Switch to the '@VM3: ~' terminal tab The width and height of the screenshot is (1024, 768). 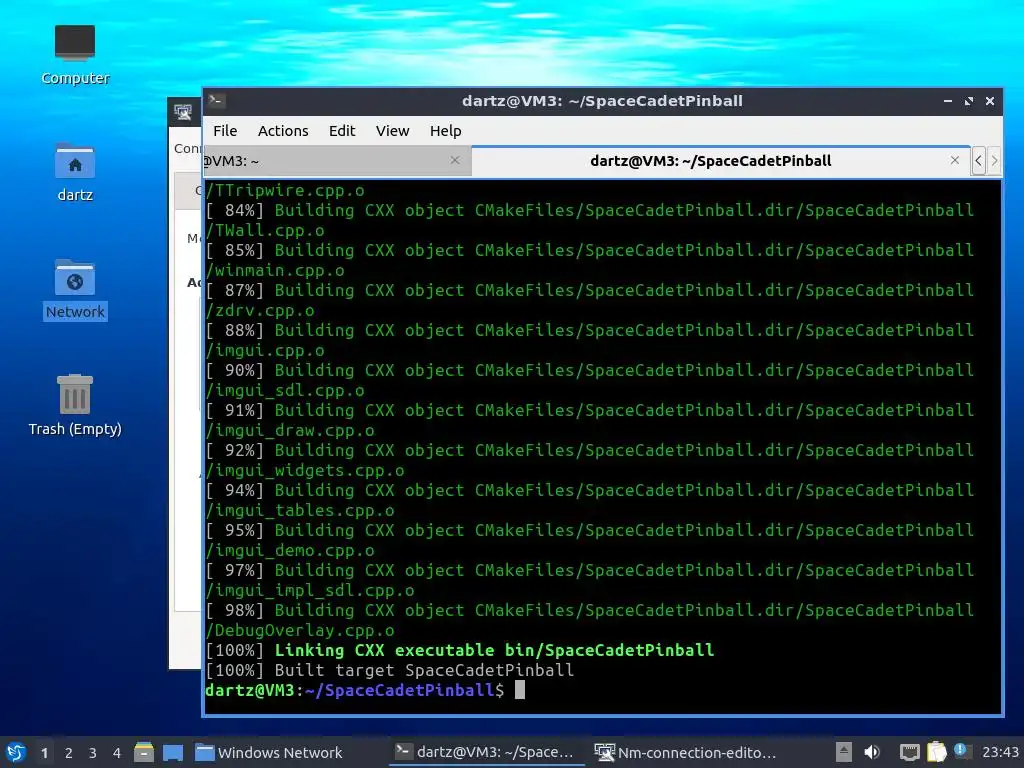pos(337,161)
